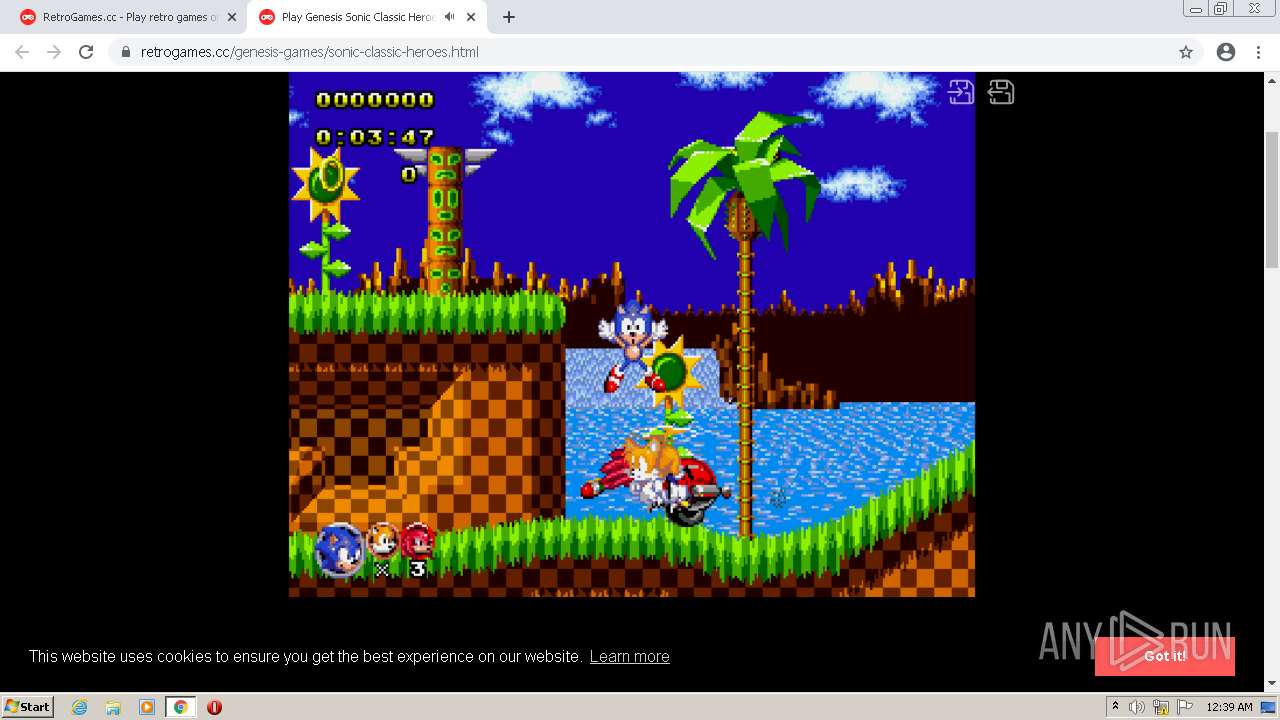Select Chrome in the taskbar

click(180, 707)
